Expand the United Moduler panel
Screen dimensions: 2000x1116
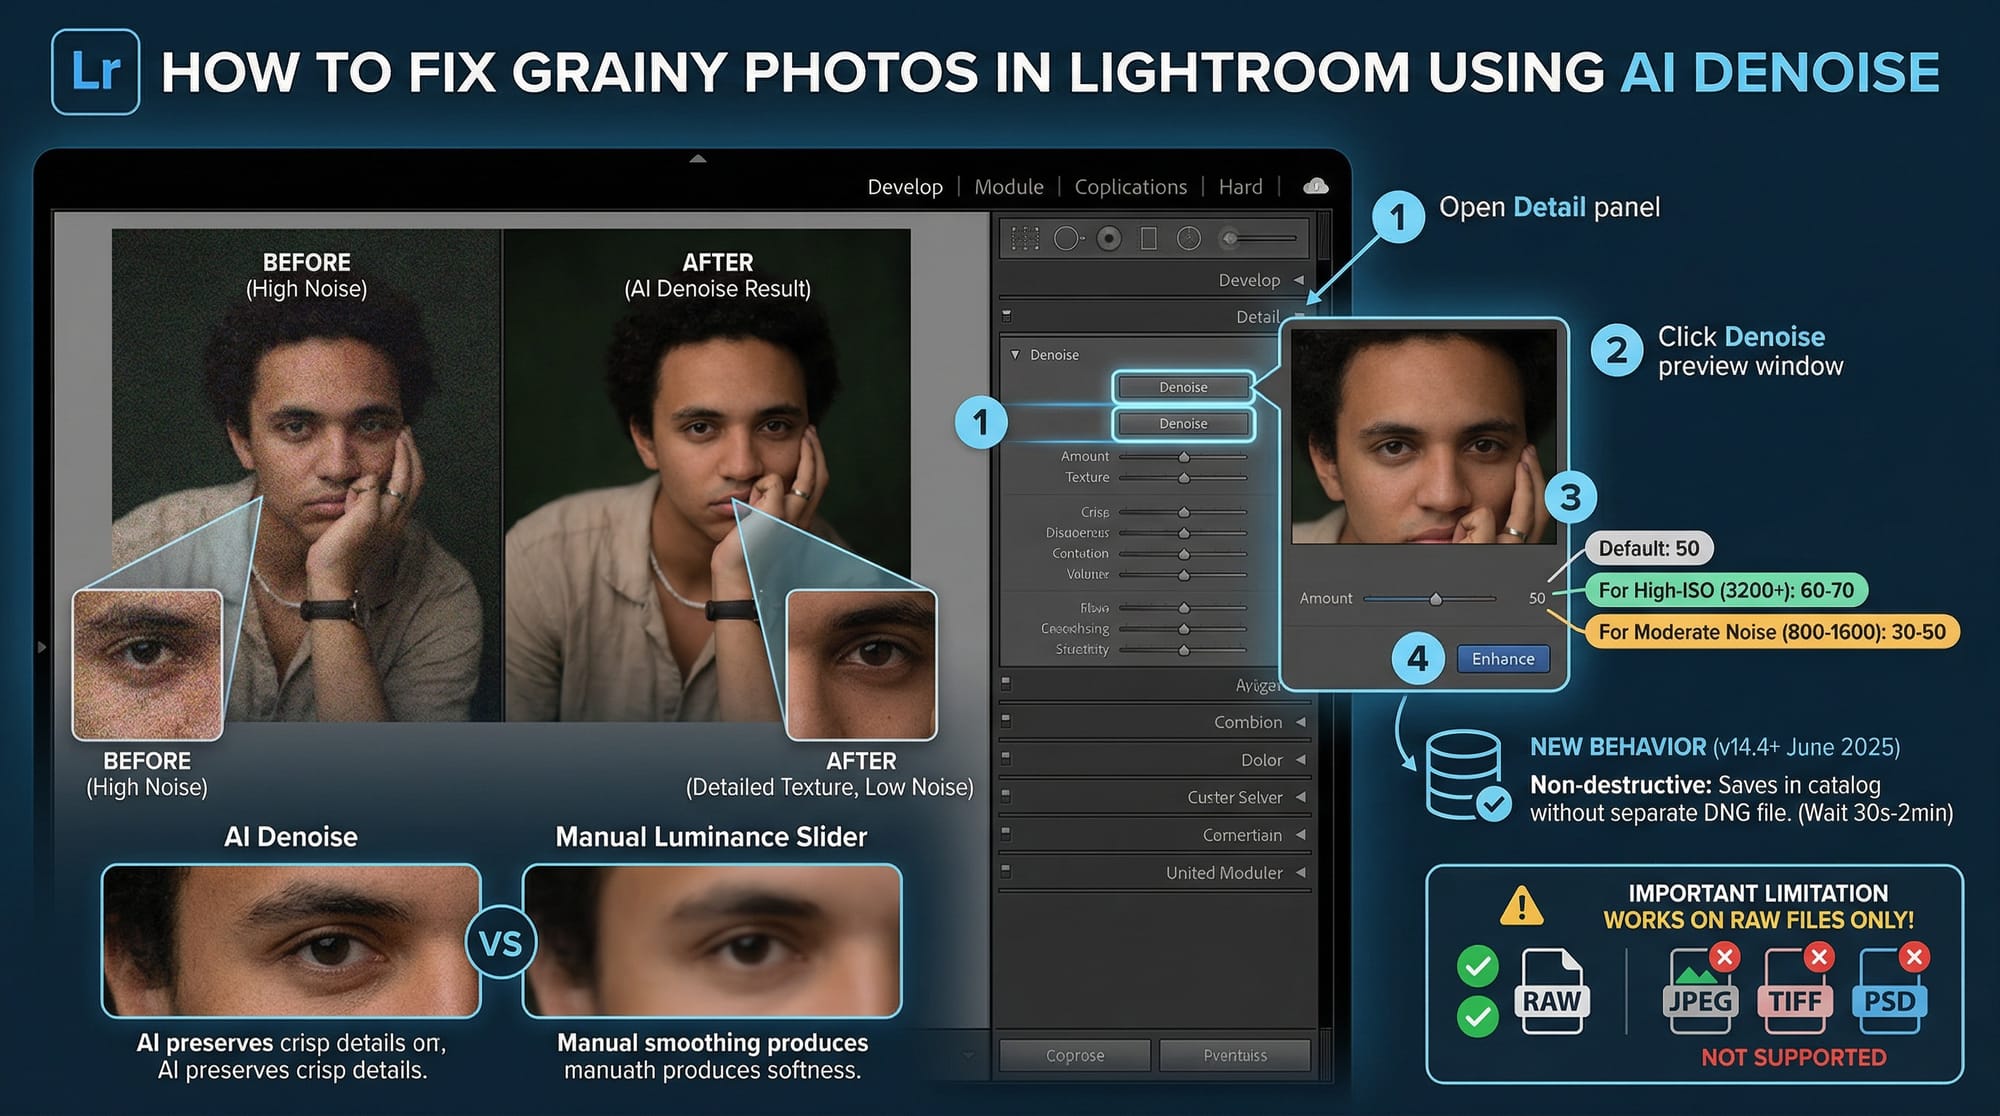point(1301,873)
